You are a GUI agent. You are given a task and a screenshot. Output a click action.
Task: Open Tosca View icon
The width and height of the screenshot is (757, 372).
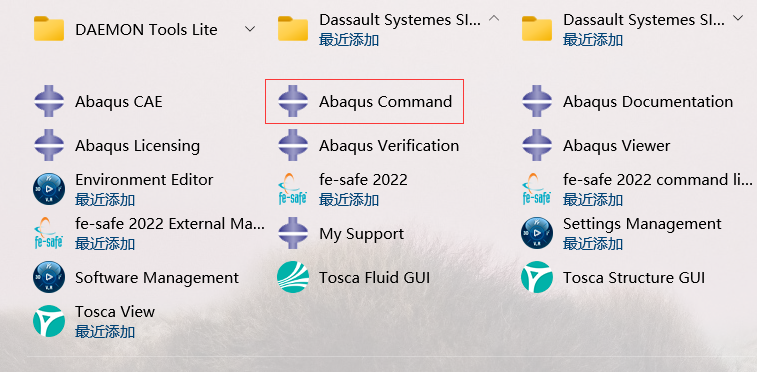(x=49, y=321)
